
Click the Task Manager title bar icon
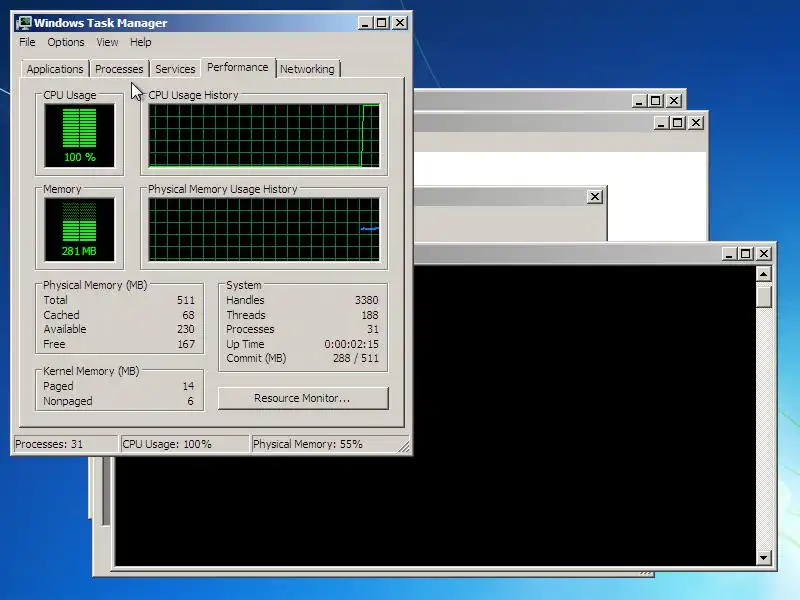coord(23,23)
